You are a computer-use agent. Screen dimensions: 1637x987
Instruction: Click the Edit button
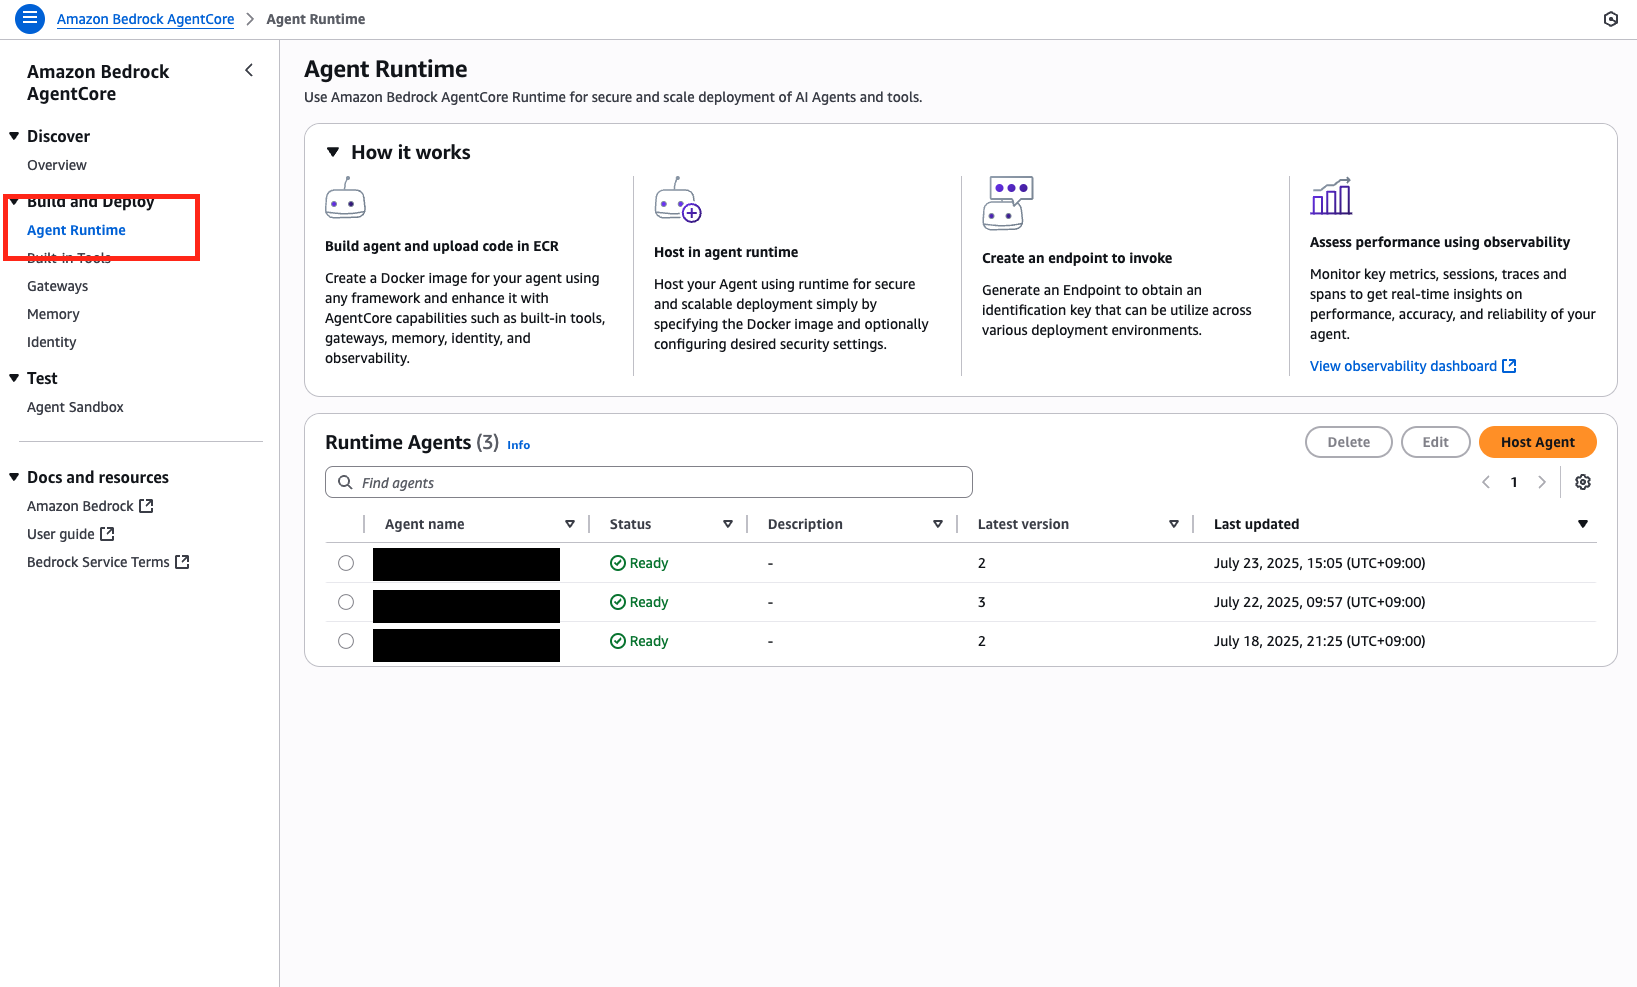click(1435, 442)
